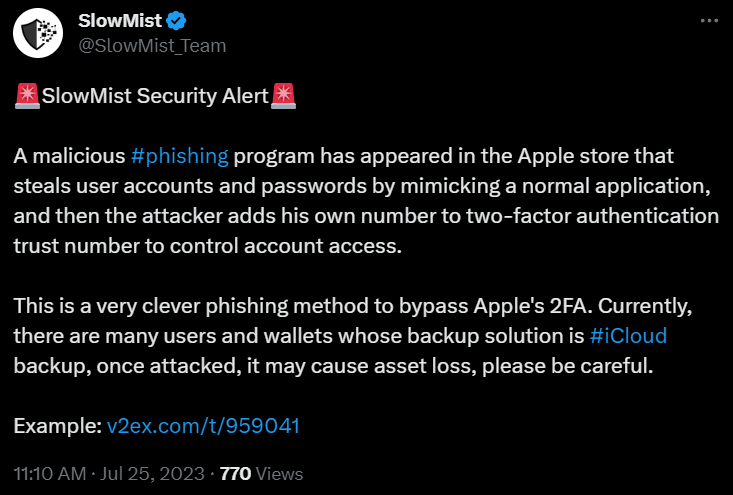Click the Views label beside 770
The height and width of the screenshot is (495, 733).
coord(279,473)
